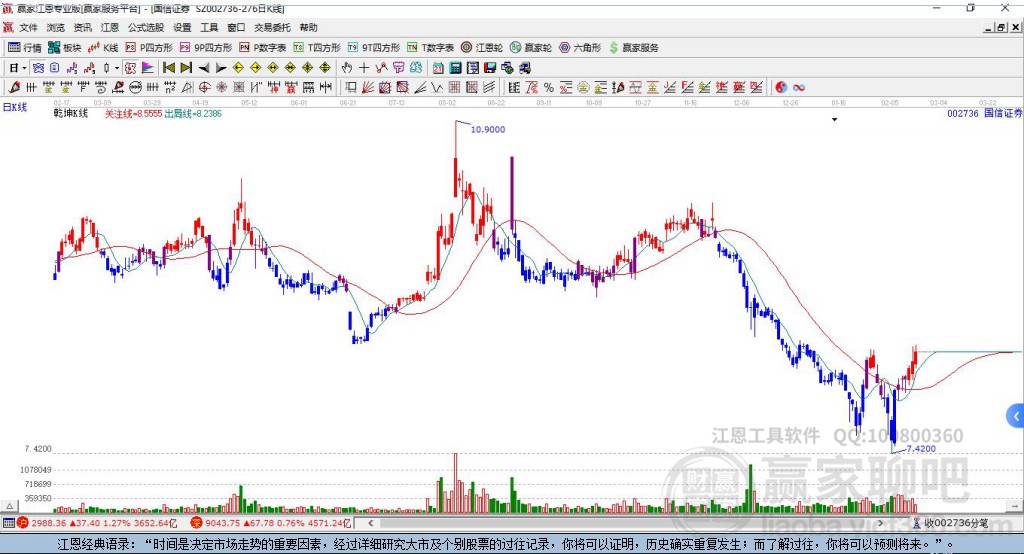Open the 六角形 hexagon tool
The image size is (1024, 554).
click(580, 48)
